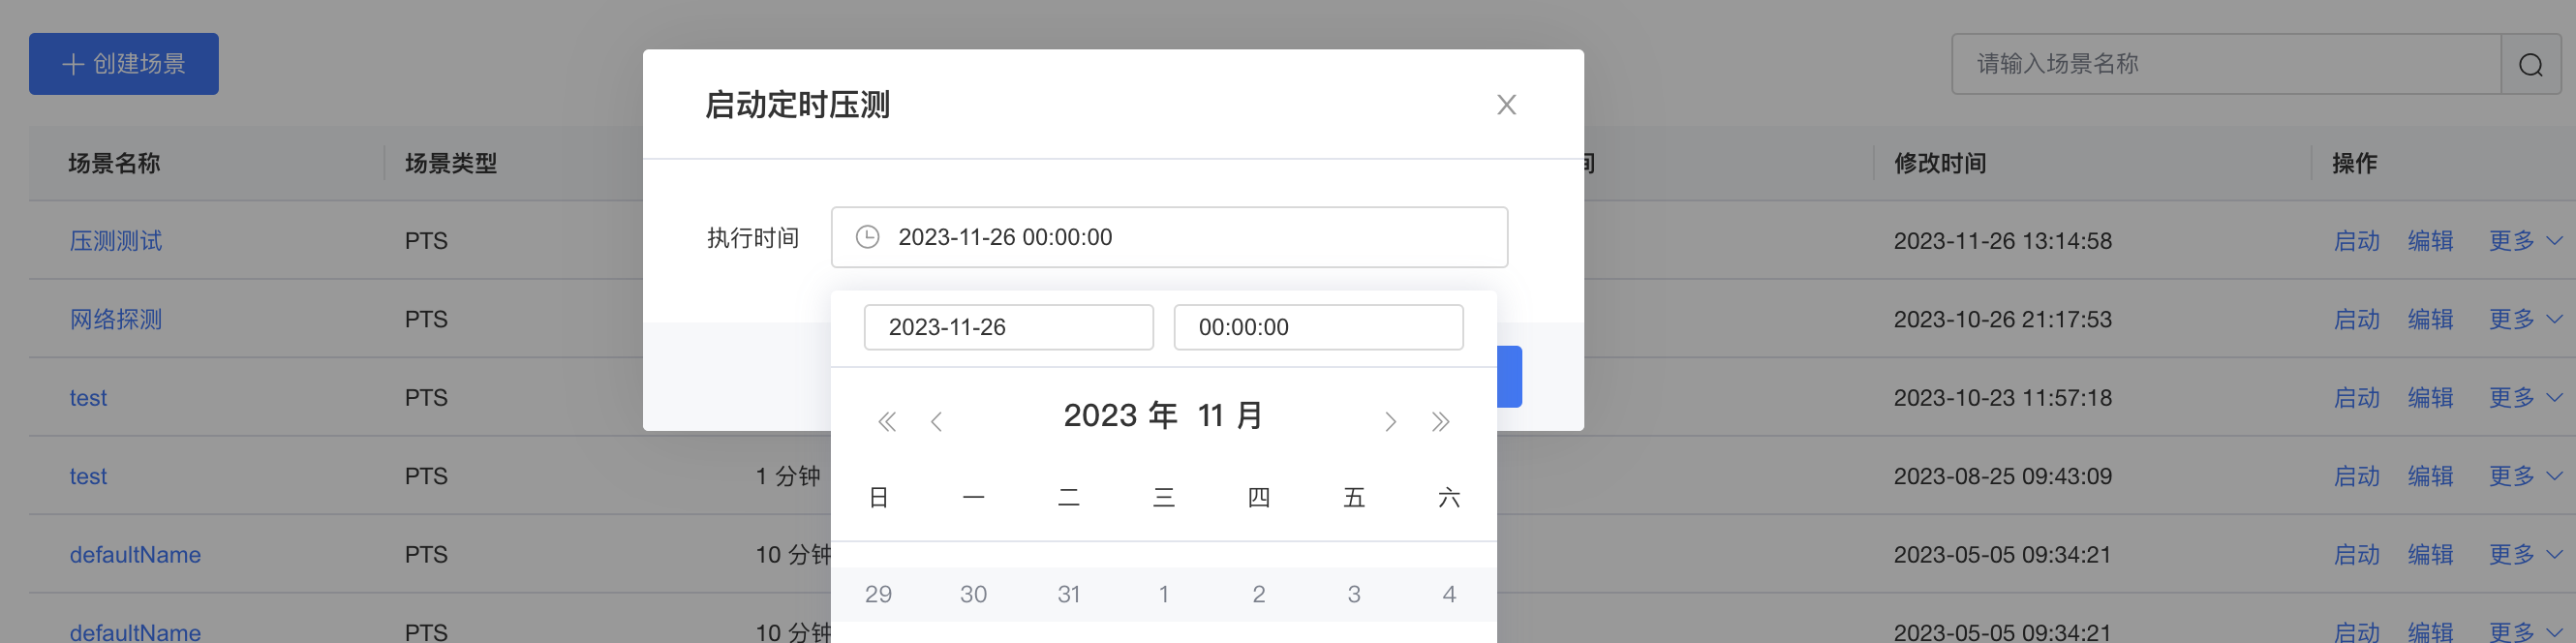The image size is (2576, 643).
Task: Select day 3 in calendar
Action: [x=1353, y=594]
